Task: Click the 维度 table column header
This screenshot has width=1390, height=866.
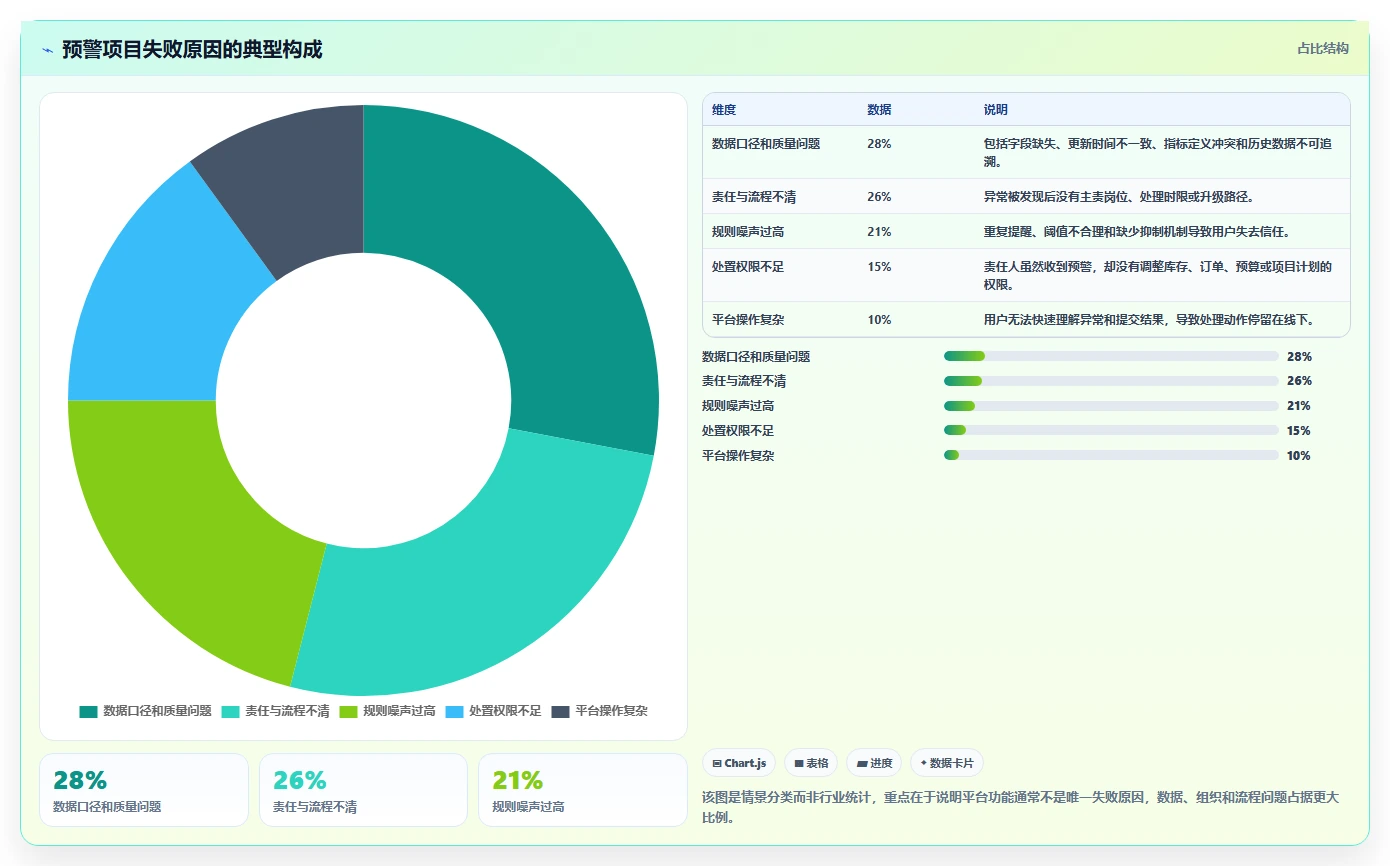Action: coord(724,110)
